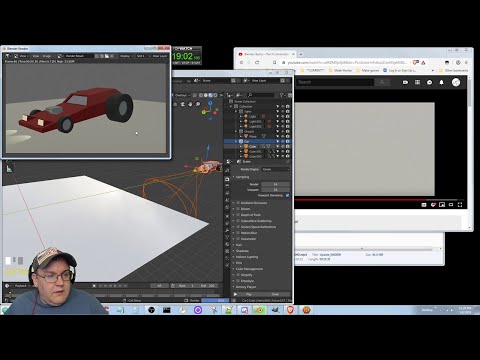This screenshot has width=480, height=360.
Task: Switch viewport to solid shading mode
Action: (x=206, y=95)
